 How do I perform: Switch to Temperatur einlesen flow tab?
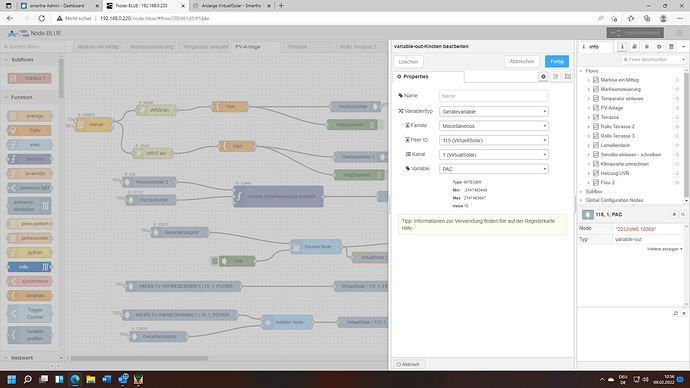tap(205, 47)
